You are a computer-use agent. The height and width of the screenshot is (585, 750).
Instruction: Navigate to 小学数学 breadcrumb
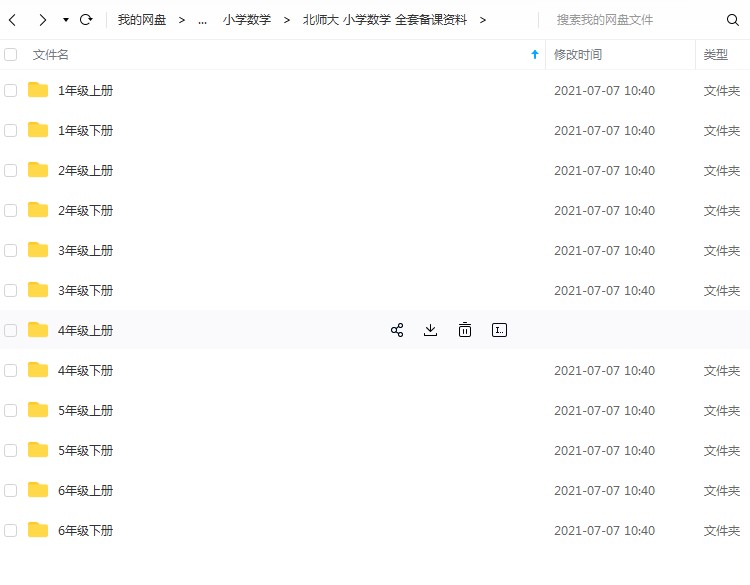(x=247, y=20)
